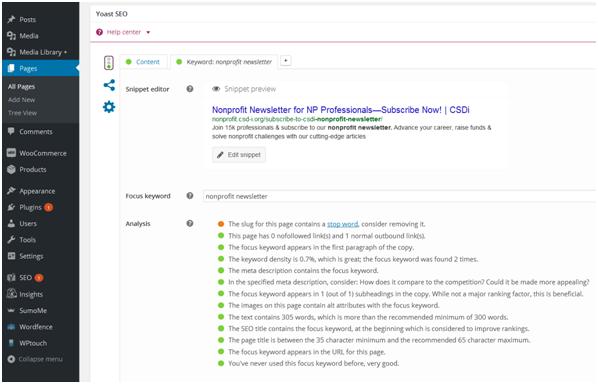
Task: Click the pencil icon on Edit snippet
Action: tap(220, 155)
